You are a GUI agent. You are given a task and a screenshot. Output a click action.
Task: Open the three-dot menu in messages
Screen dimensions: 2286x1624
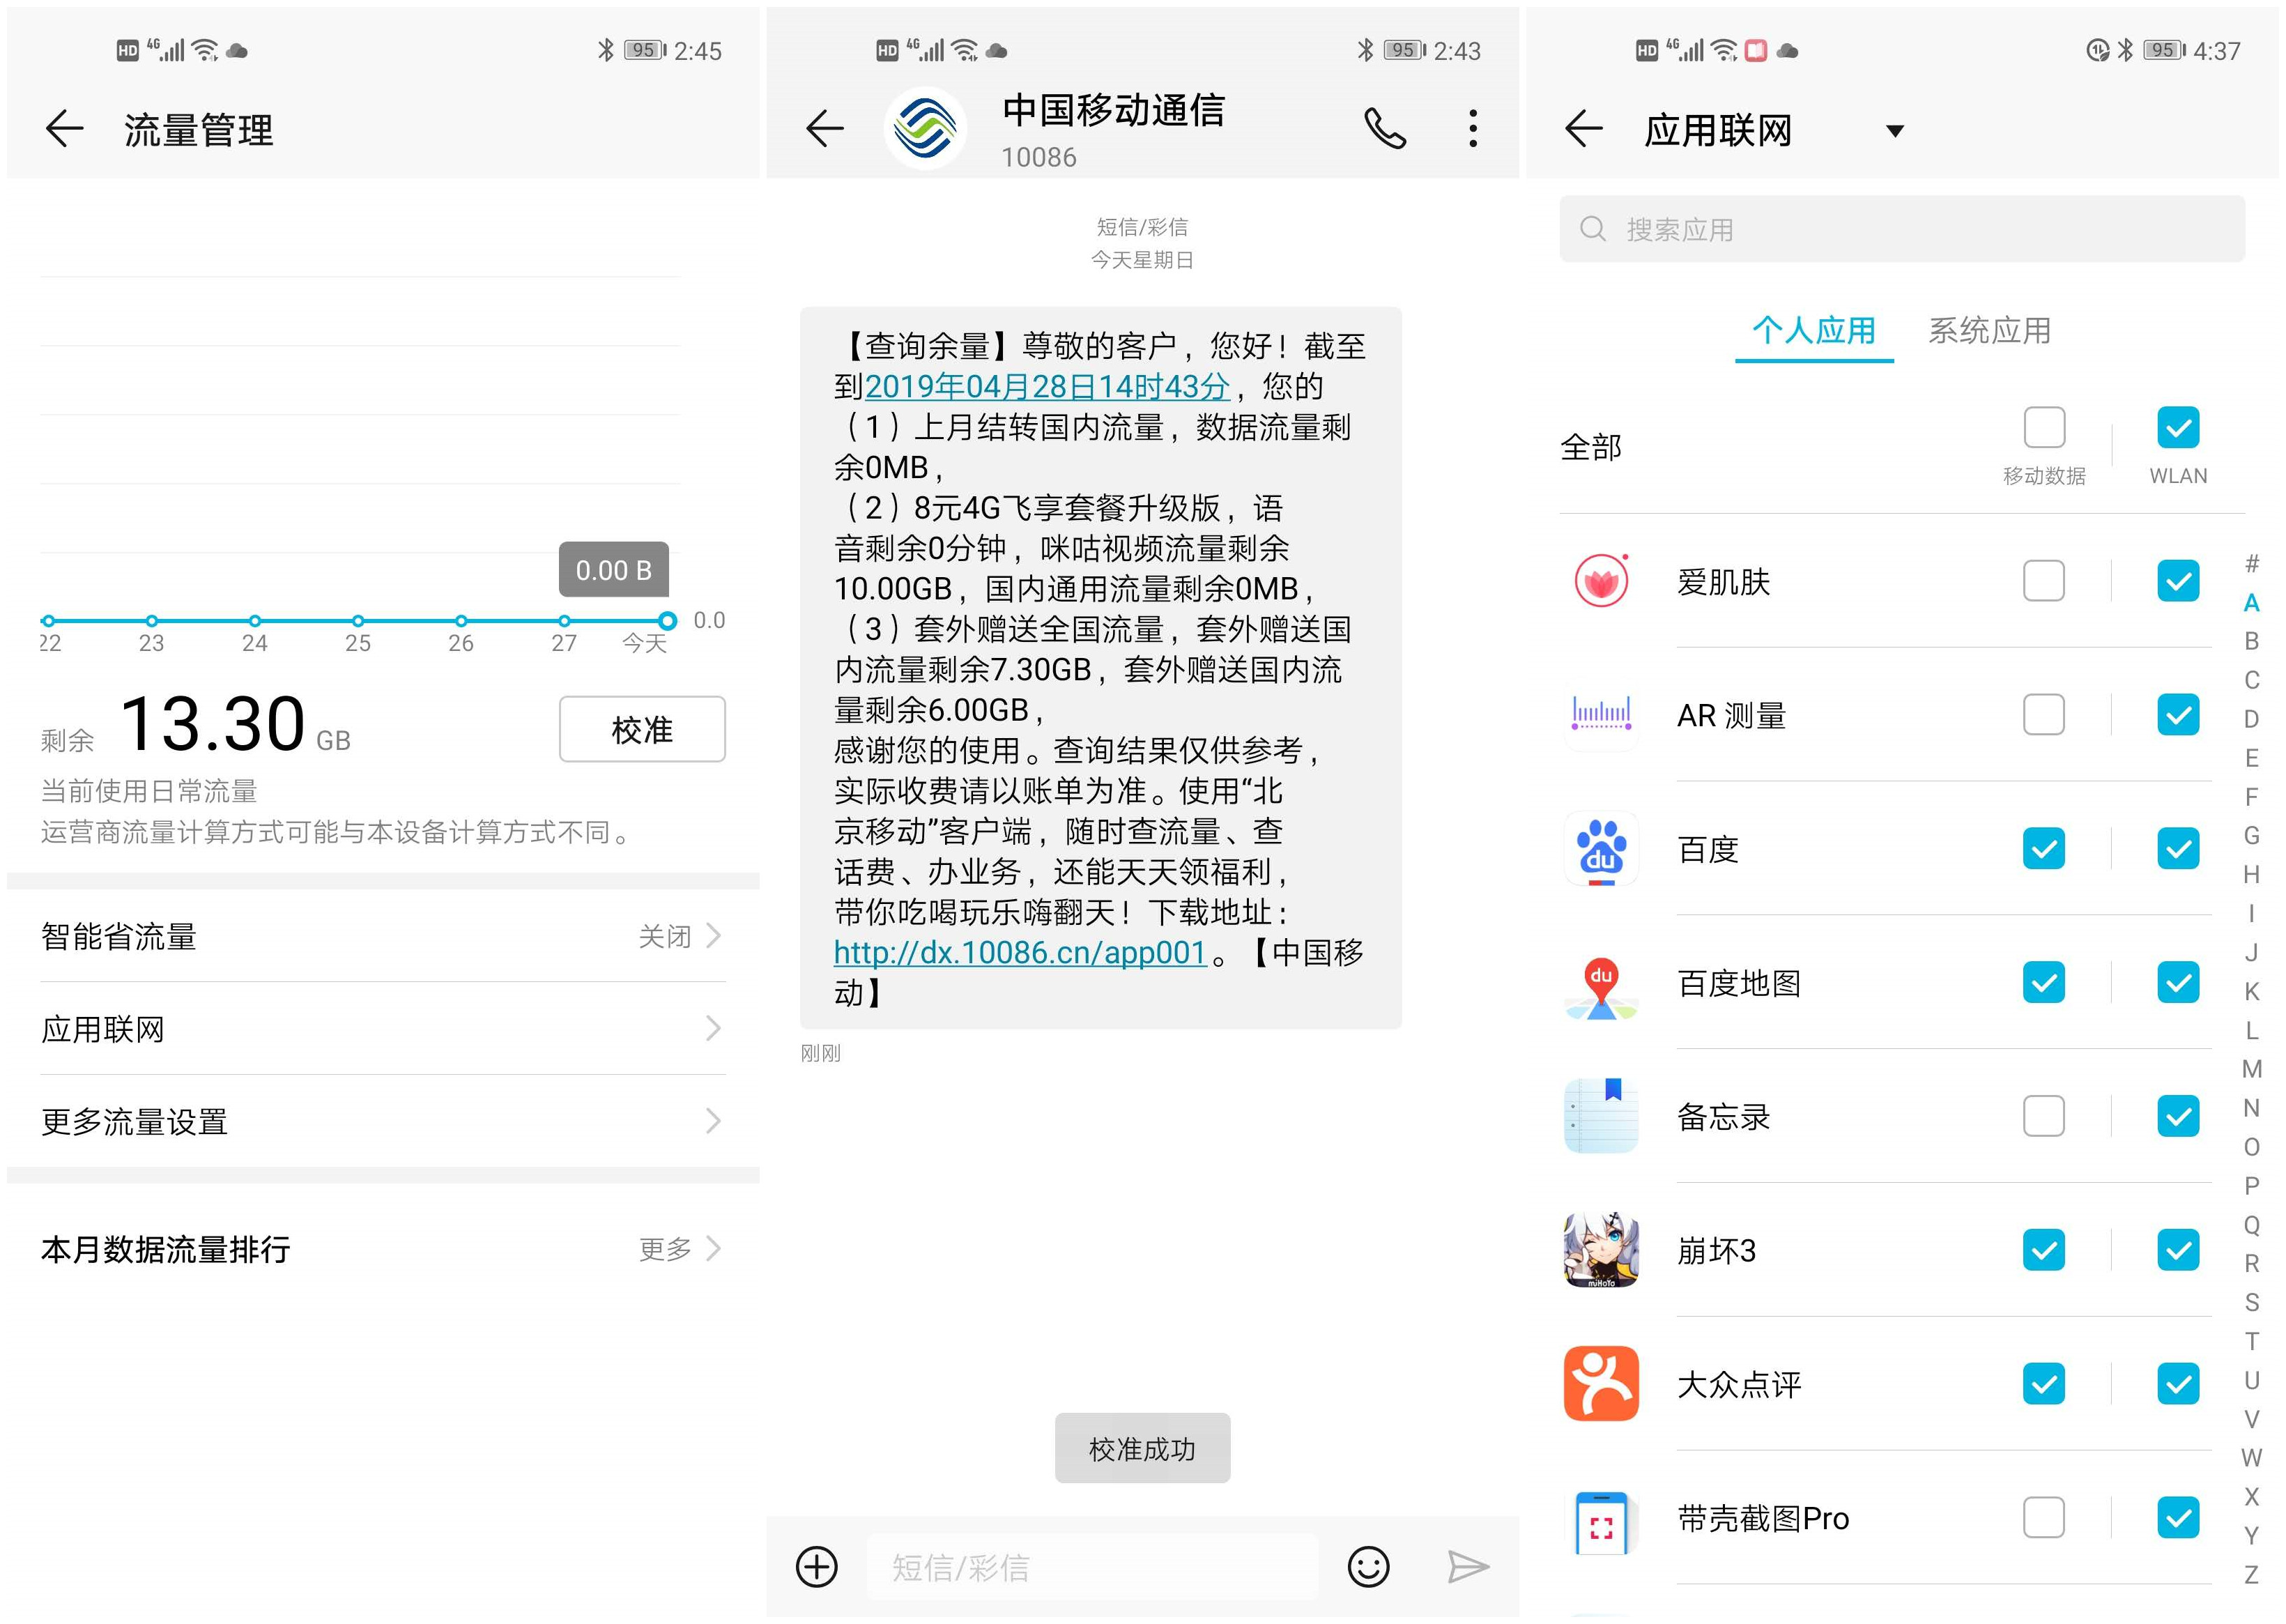[1471, 128]
